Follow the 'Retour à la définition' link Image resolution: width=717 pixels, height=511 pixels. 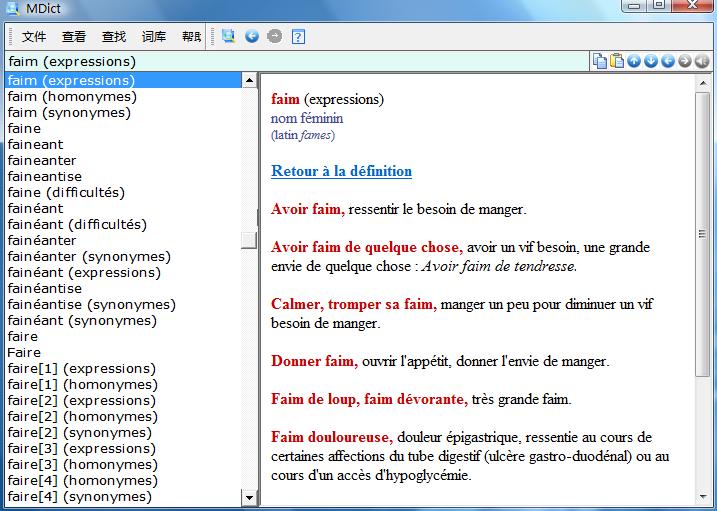point(341,171)
